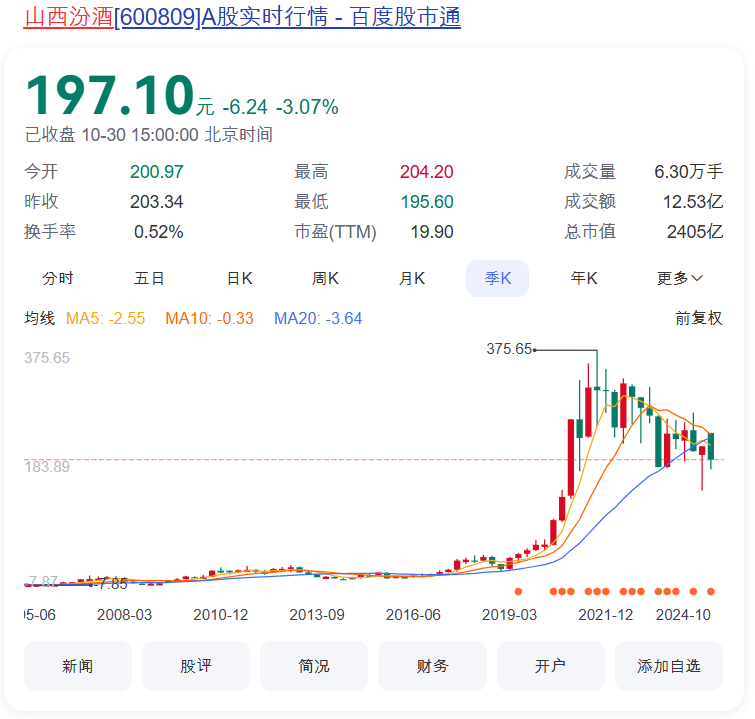Click the 2010-12 date axis label
Screen dimensions: 755x719
click(221, 615)
